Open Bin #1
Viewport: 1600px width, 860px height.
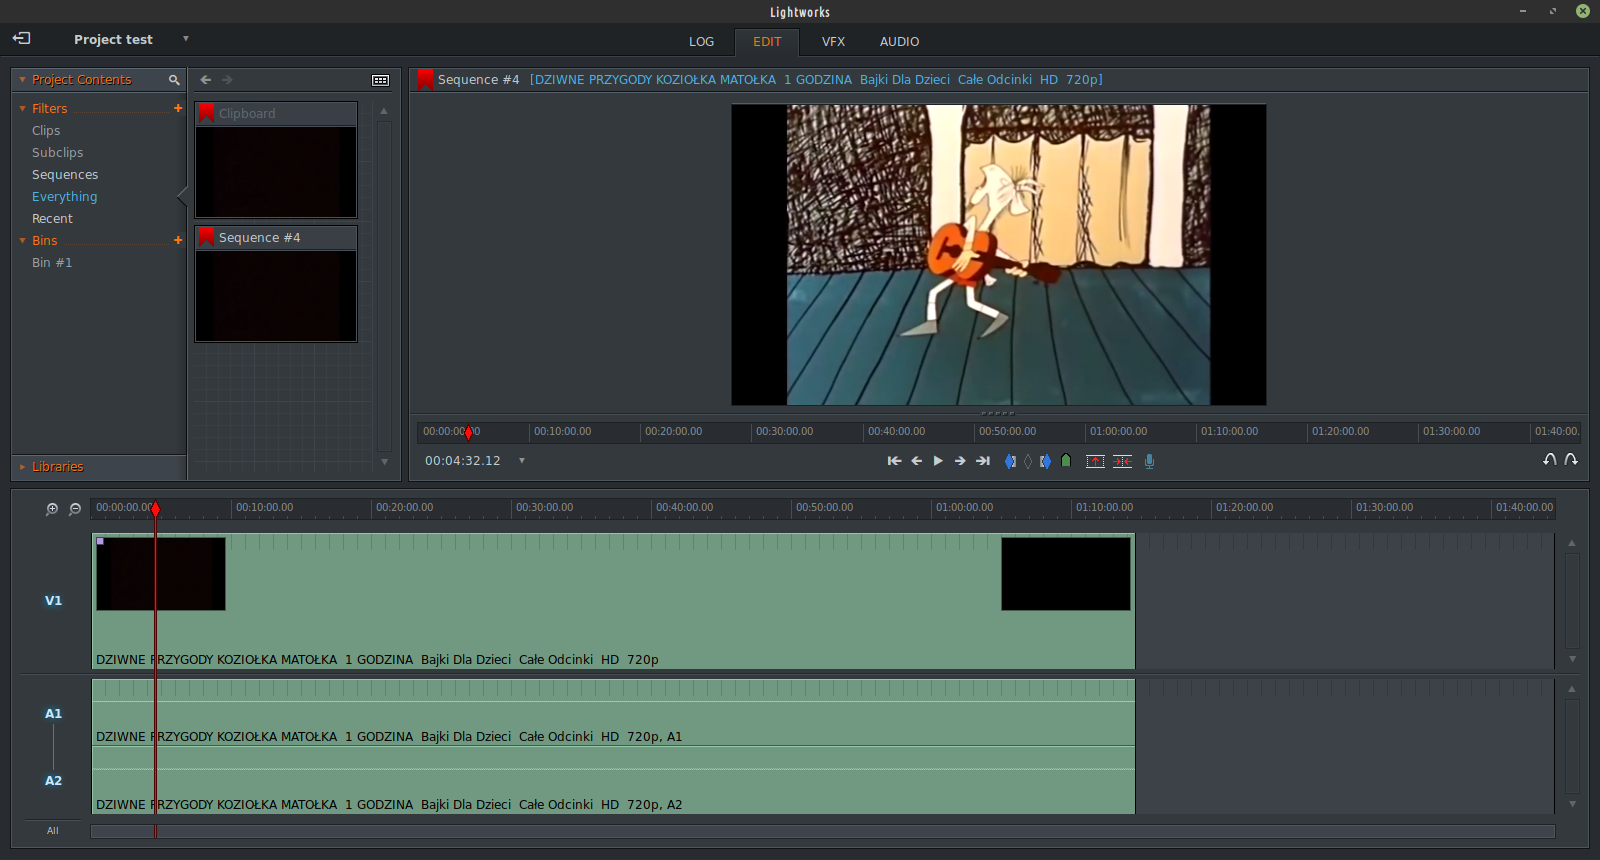coord(52,263)
